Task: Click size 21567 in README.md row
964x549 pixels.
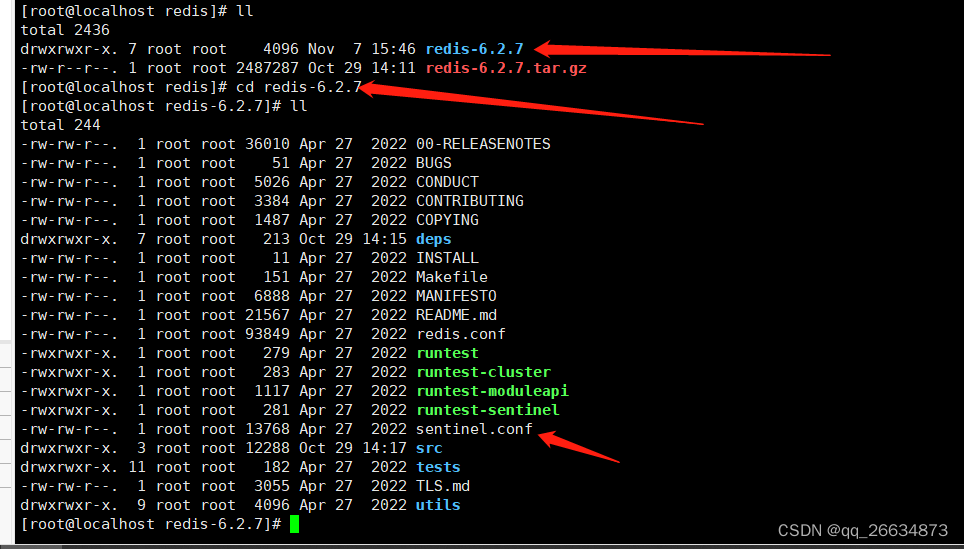Action: tap(268, 315)
